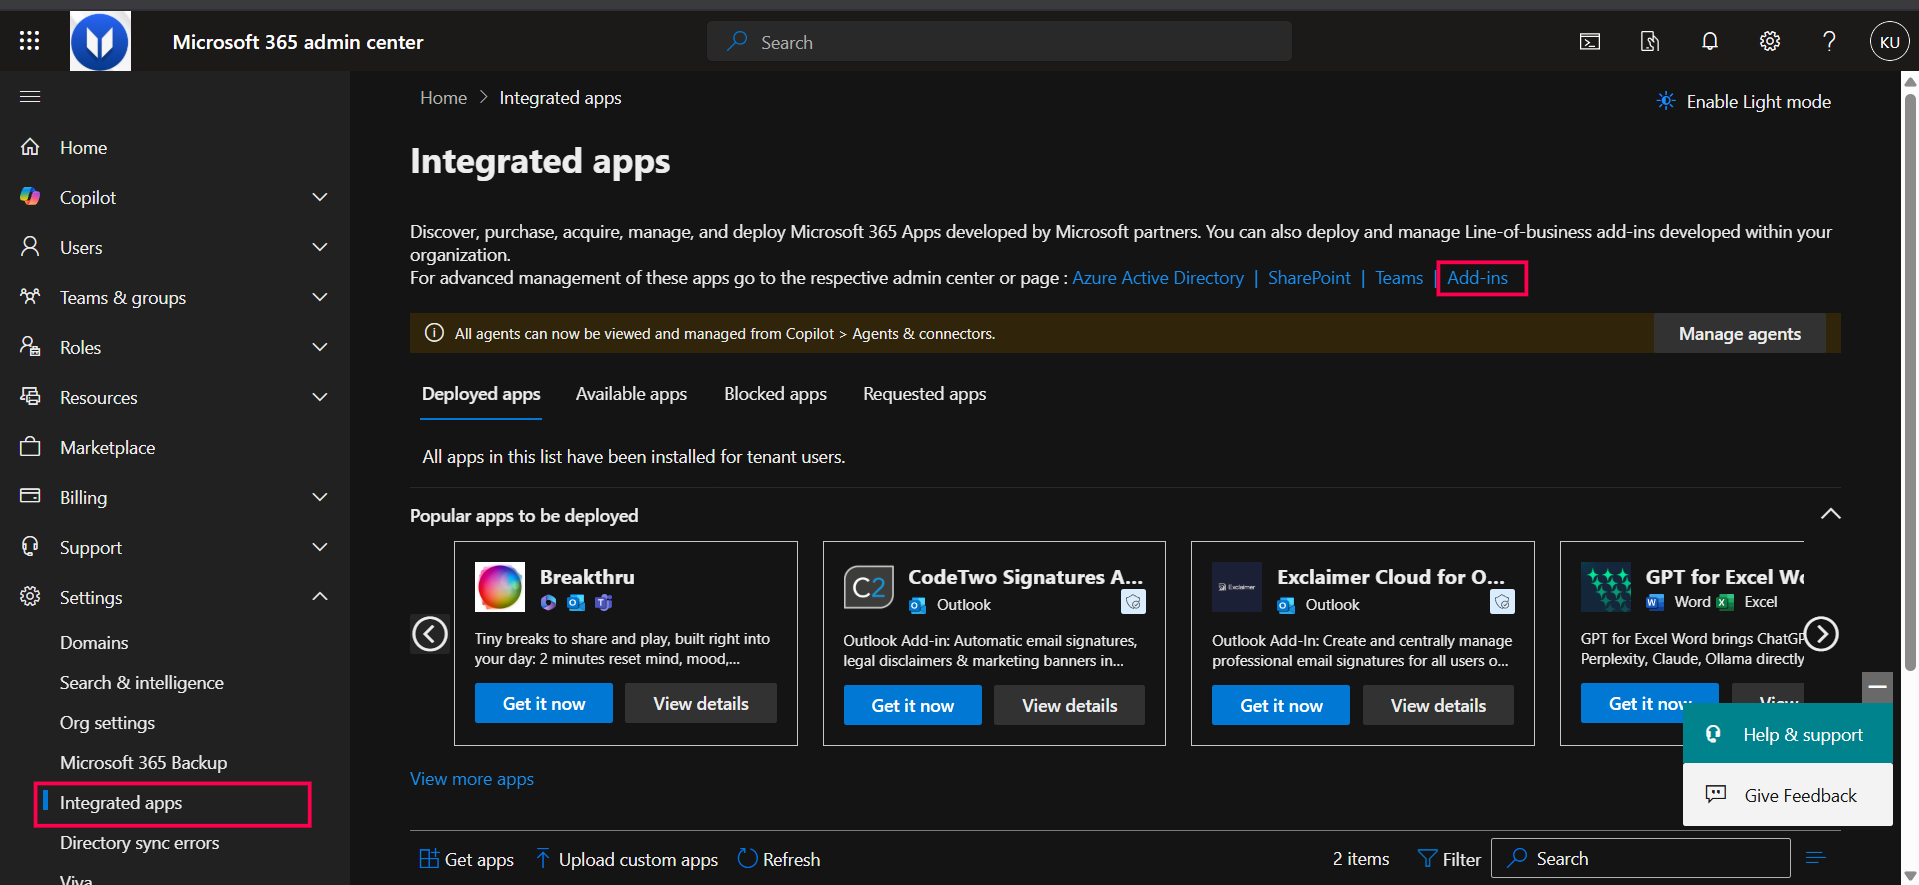Open the Cloud Shell icon in header

click(x=1590, y=41)
